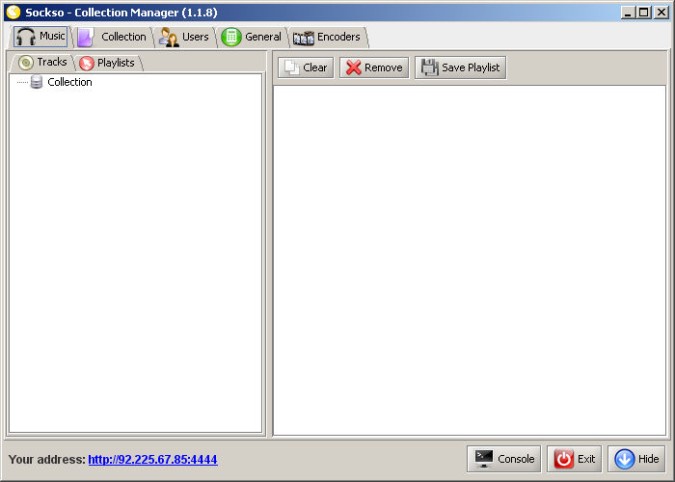Viewport: 675px width, 482px height.
Task: Save Playlist using the floppy button
Action: point(461,68)
